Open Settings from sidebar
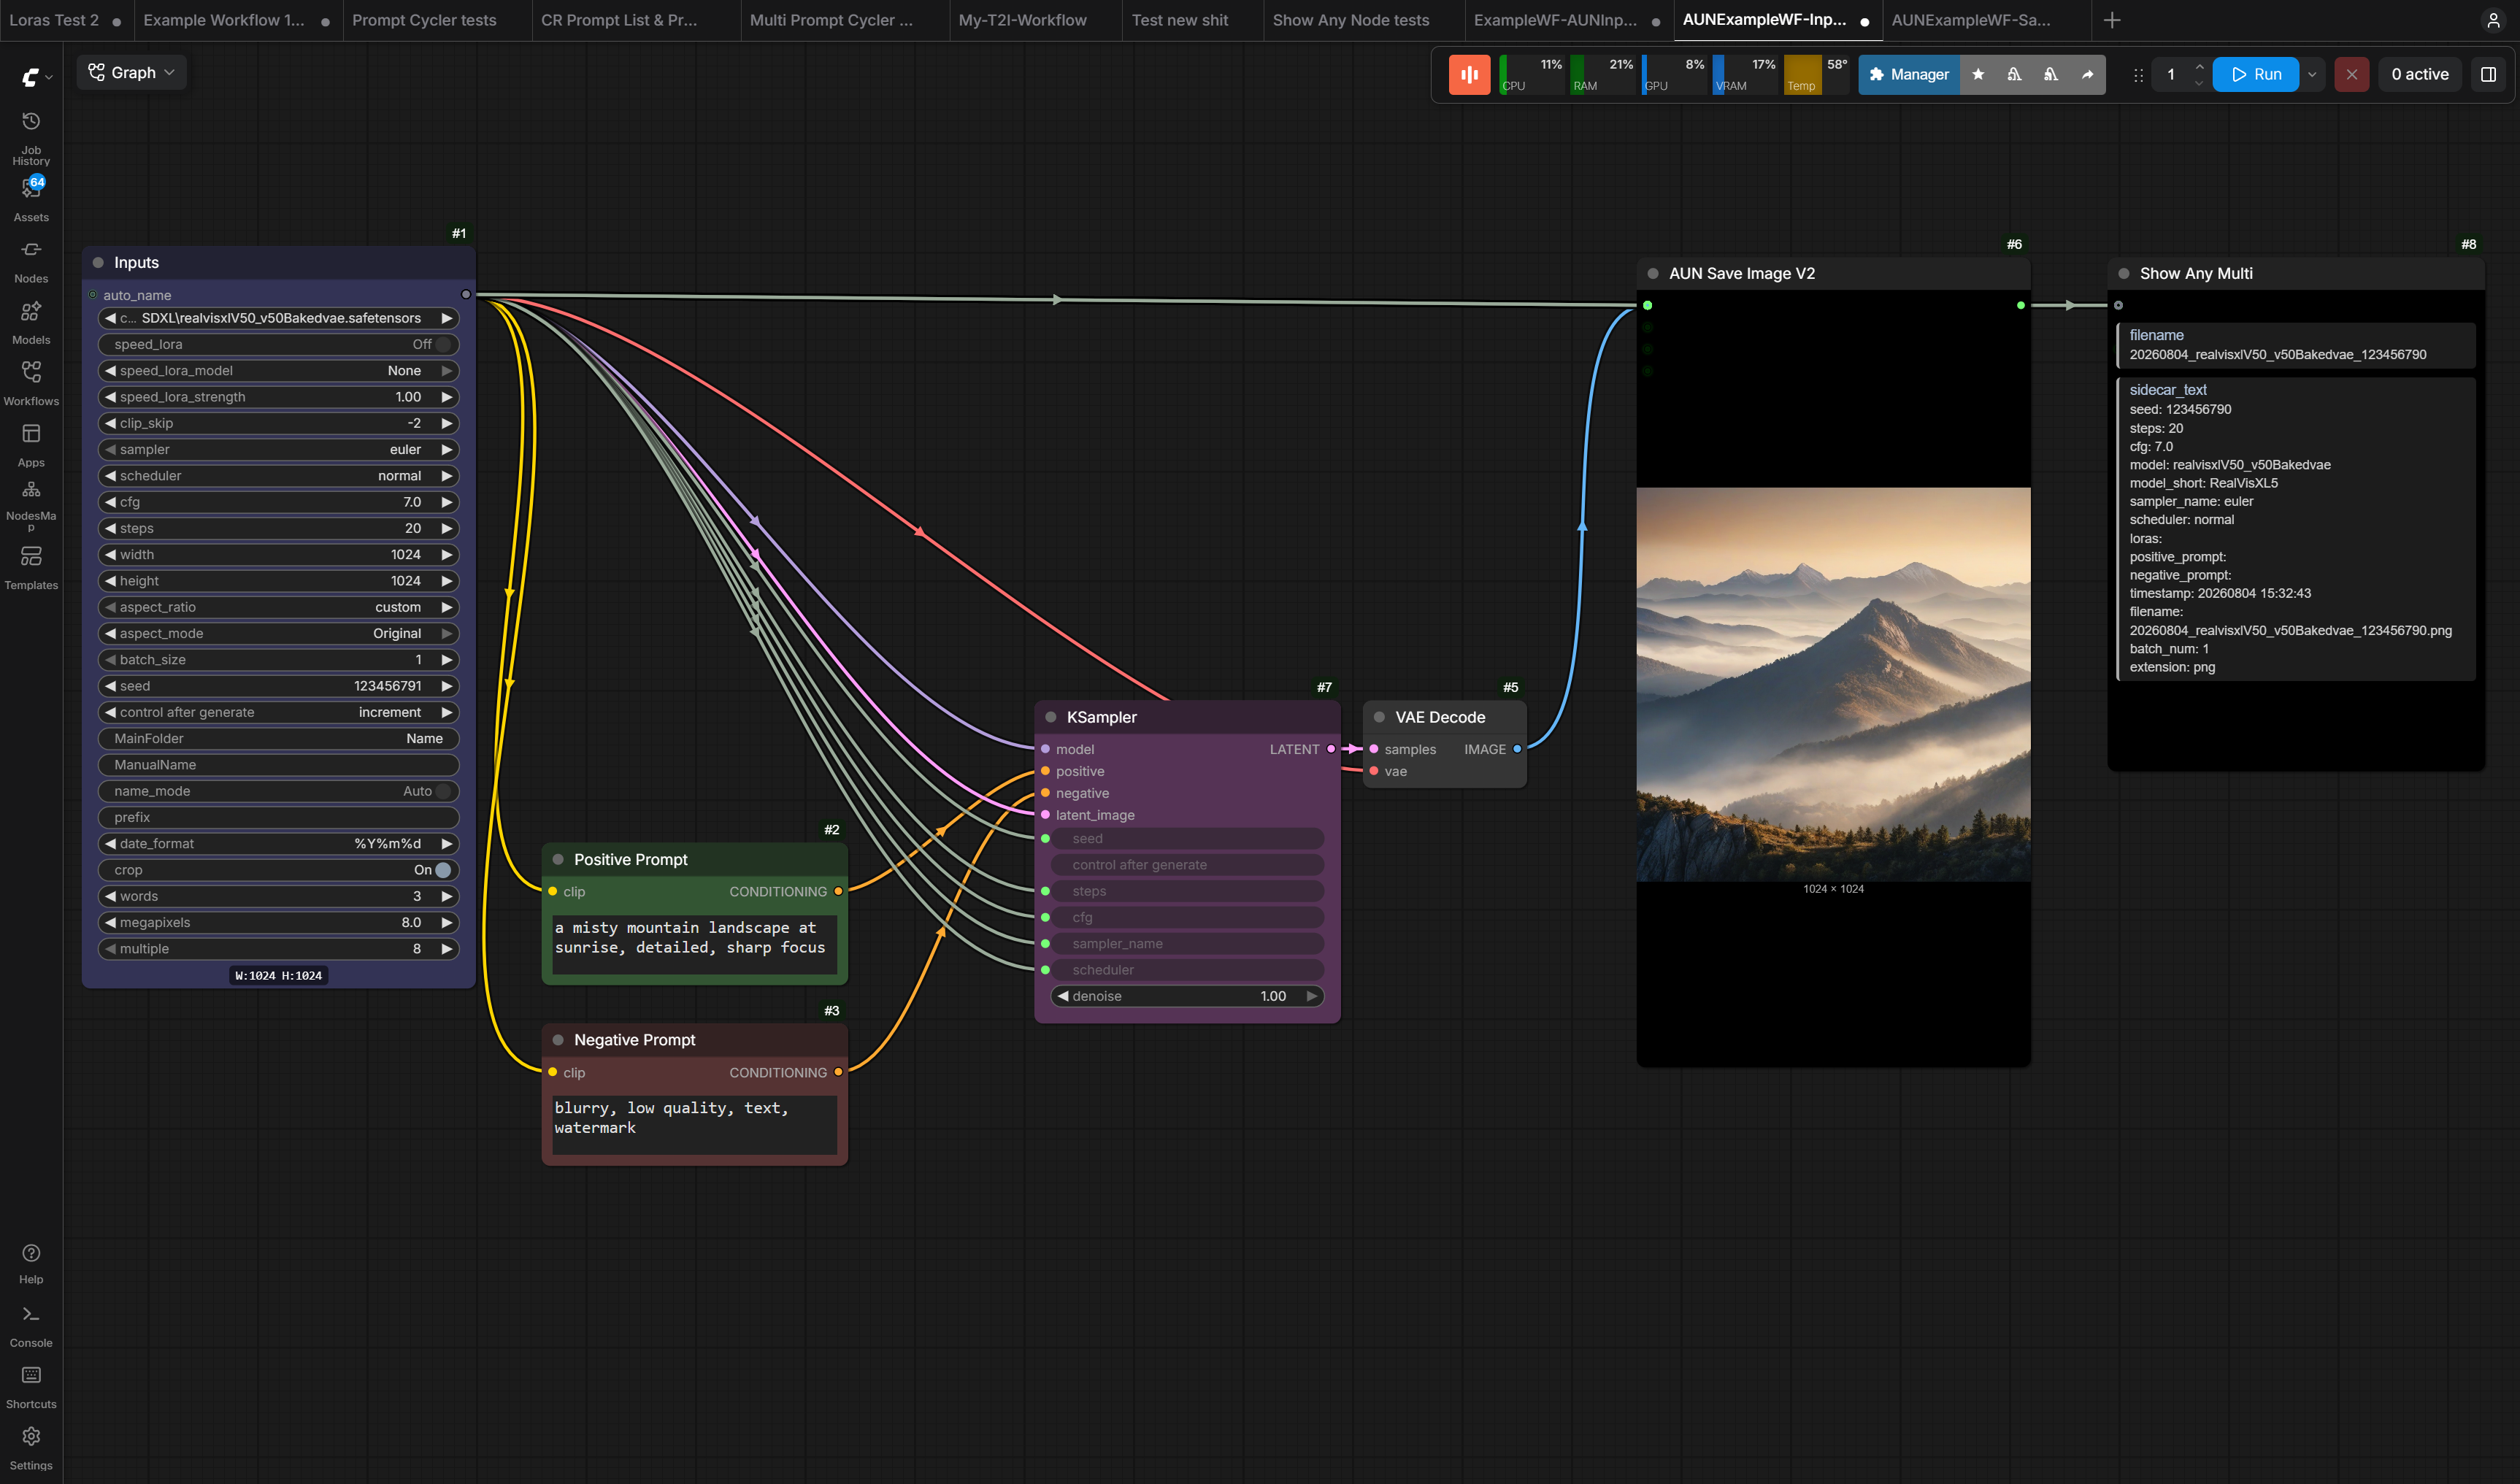 pyautogui.click(x=31, y=1449)
